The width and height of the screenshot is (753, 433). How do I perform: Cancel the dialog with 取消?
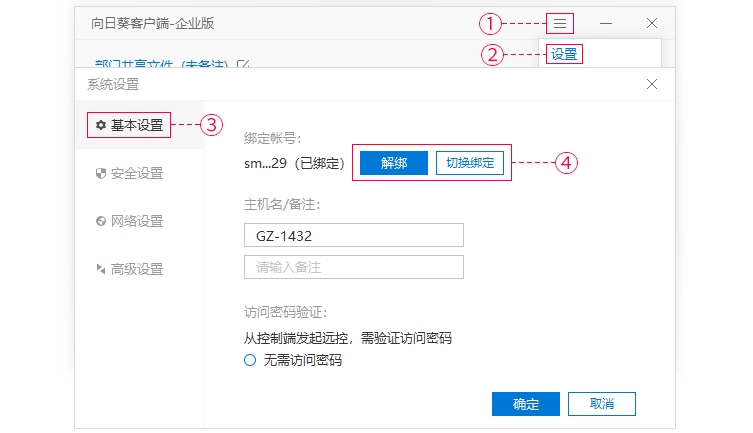(601, 404)
